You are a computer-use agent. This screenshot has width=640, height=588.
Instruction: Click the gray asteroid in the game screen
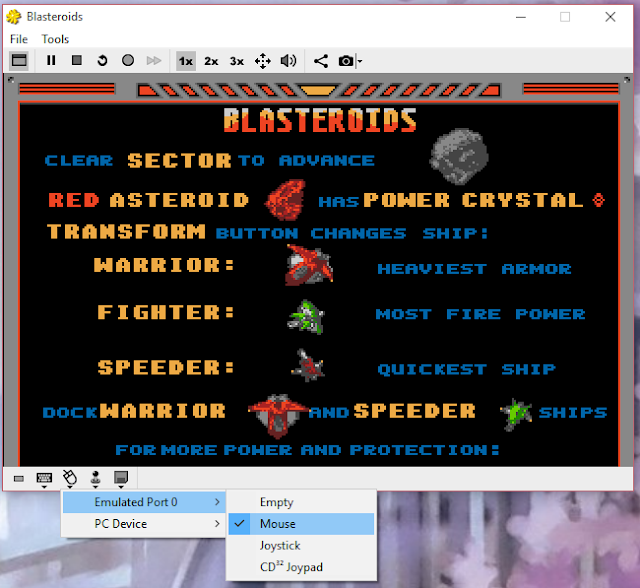point(459,156)
